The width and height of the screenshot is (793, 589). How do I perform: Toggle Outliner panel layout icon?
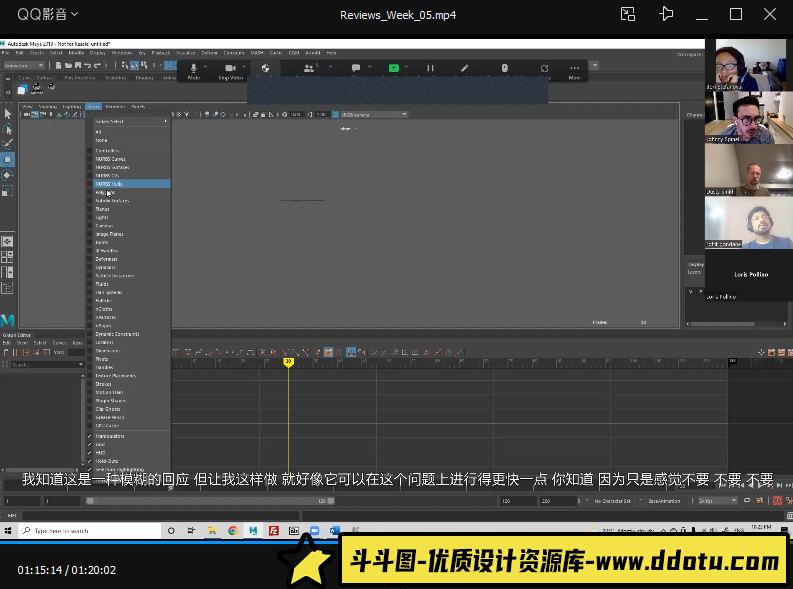coord(7,288)
